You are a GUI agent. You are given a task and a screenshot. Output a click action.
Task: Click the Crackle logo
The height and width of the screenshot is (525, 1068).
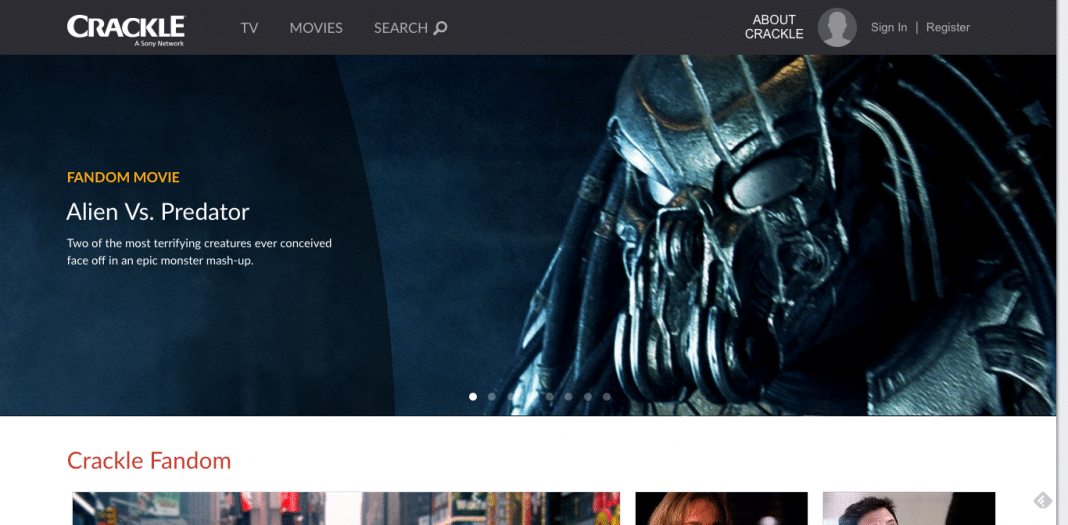coord(126,31)
